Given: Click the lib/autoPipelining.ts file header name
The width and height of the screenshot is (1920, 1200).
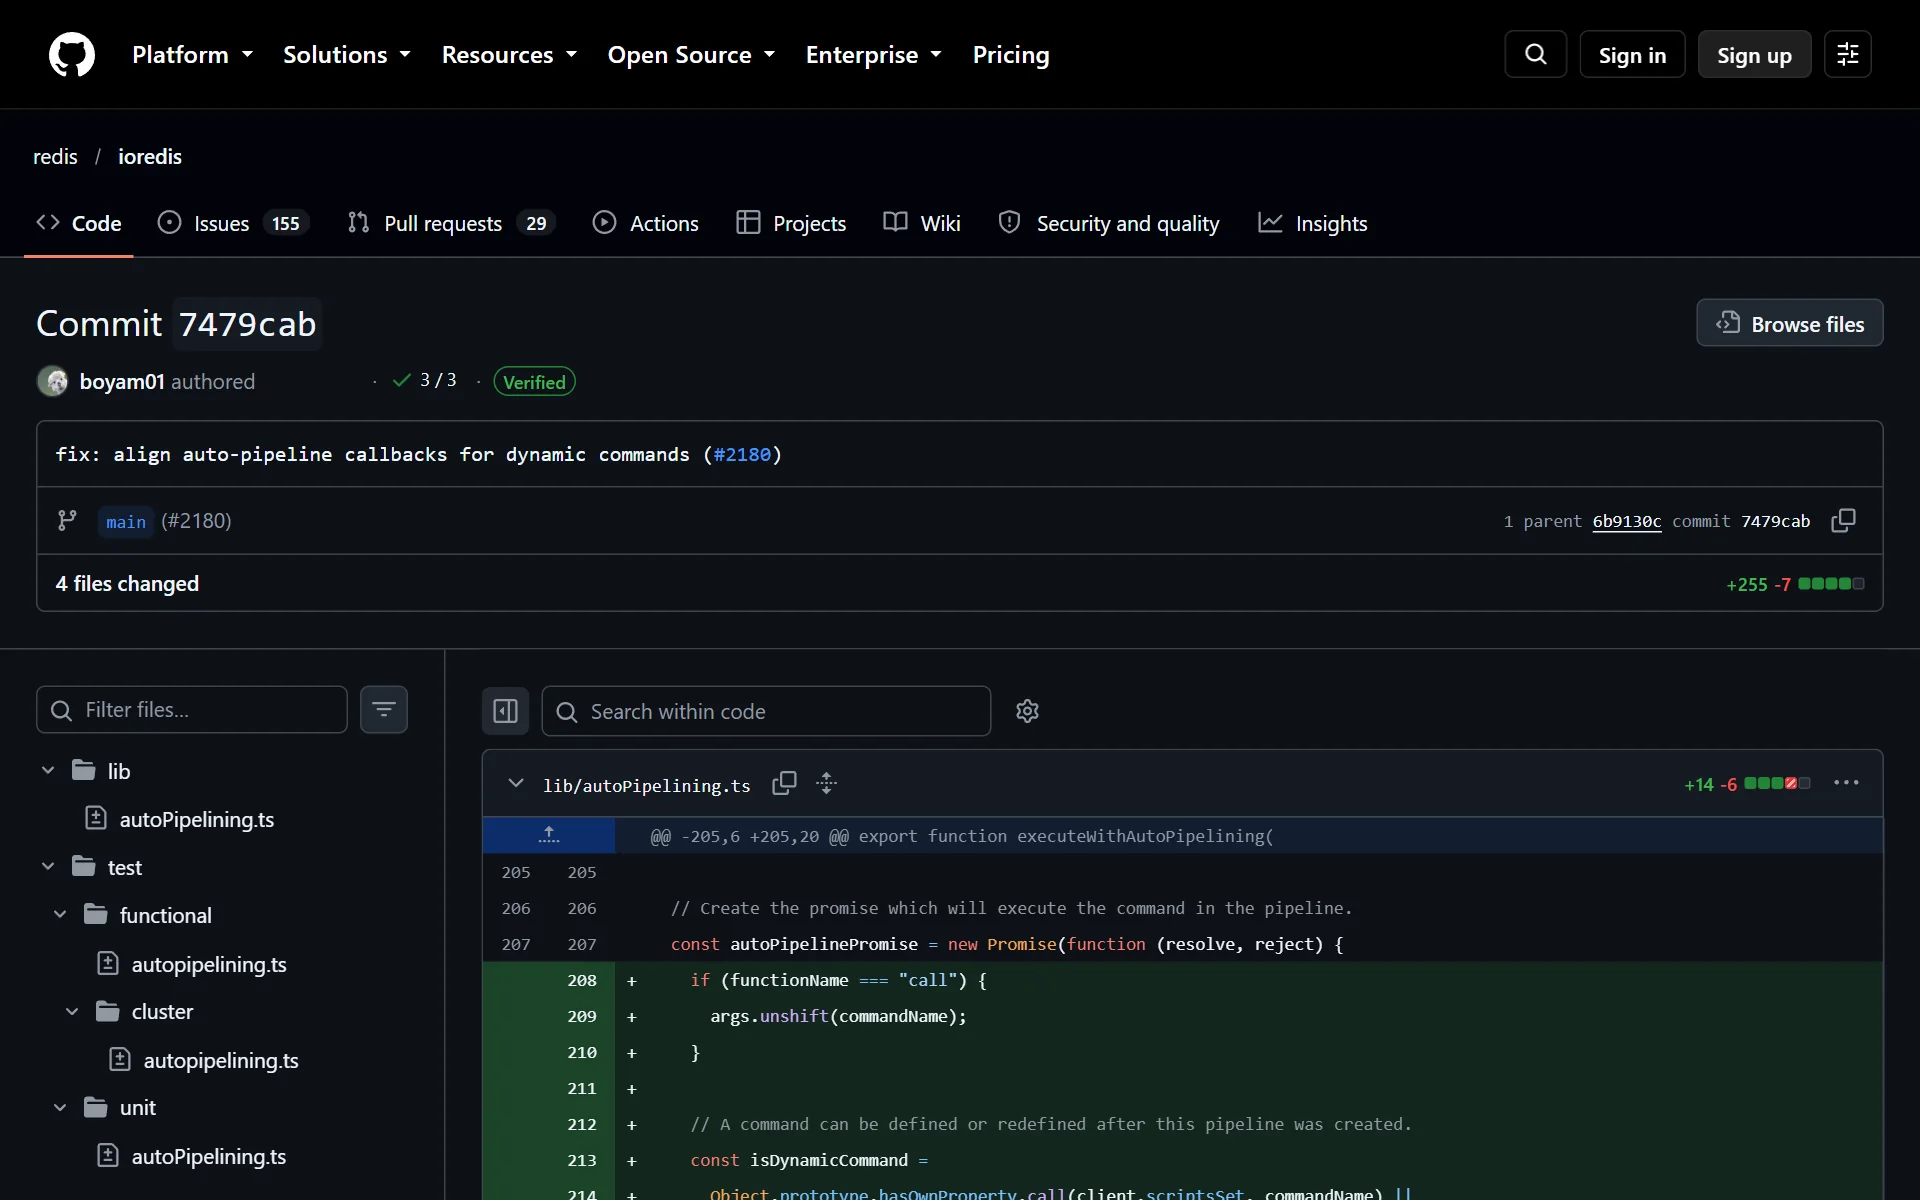Looking at the screenshot, I should click(x=646, y=785).
